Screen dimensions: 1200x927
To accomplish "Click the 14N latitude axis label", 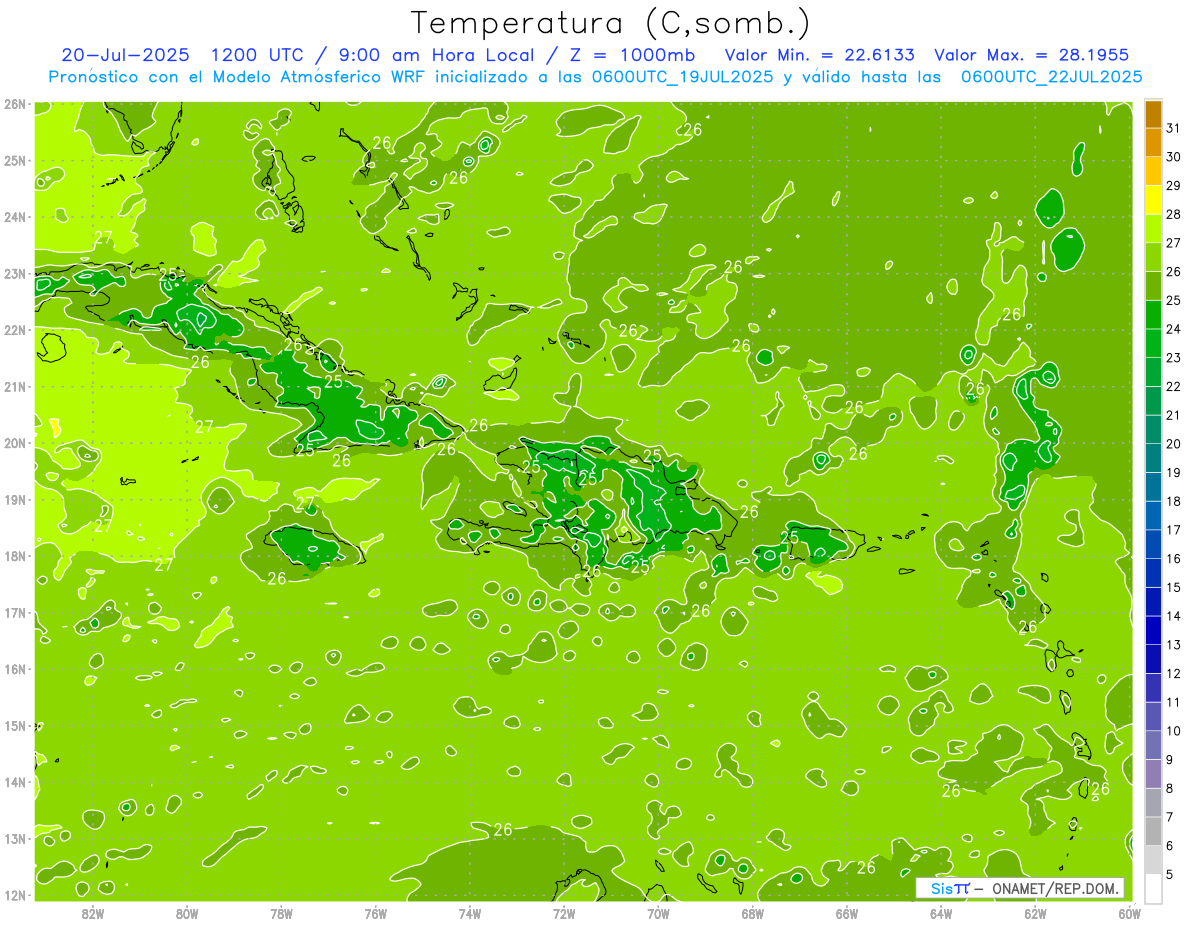I will coord(15,782).
